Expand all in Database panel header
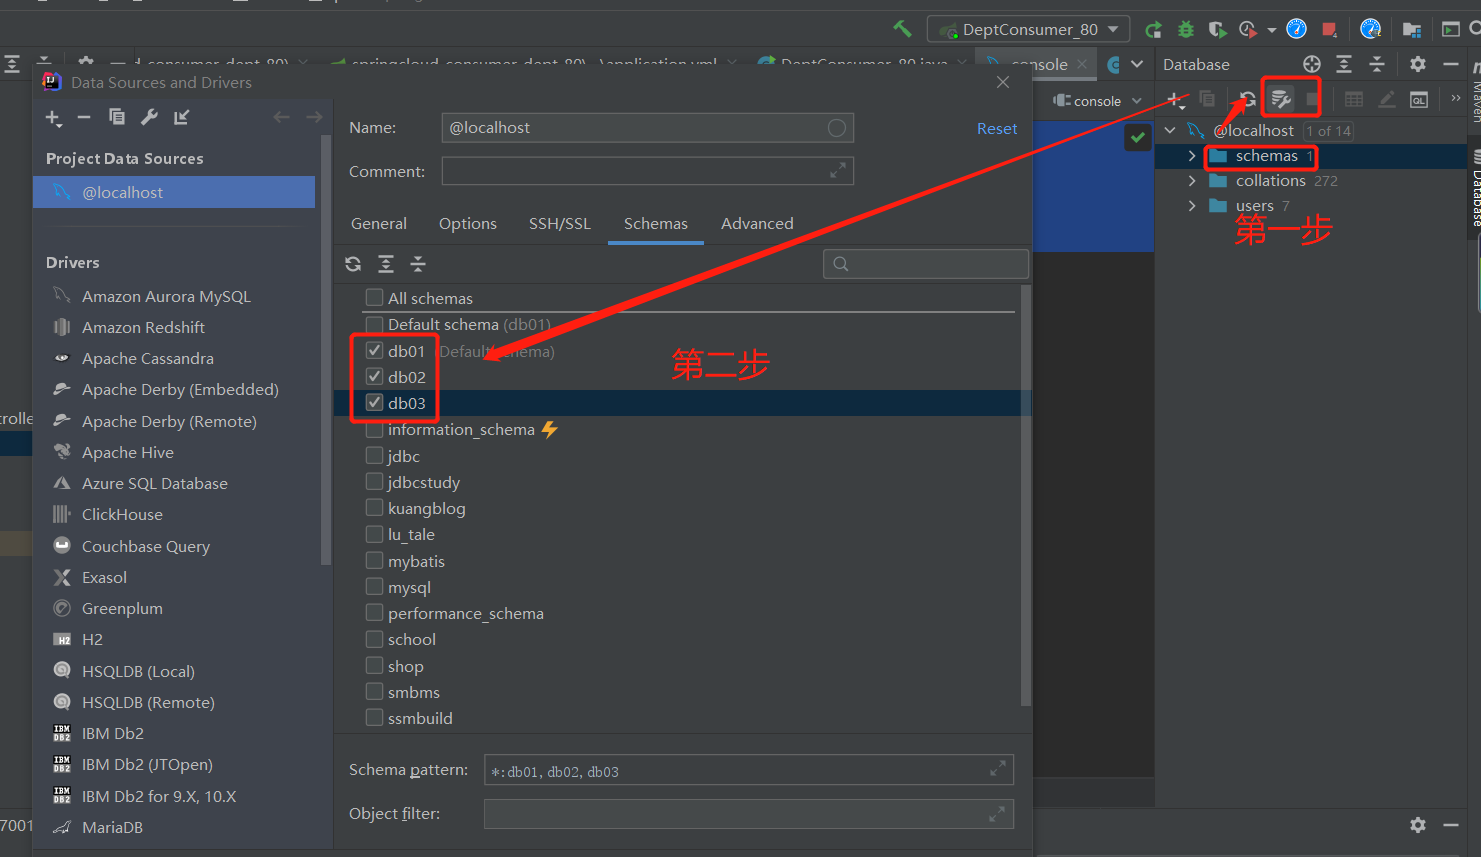The image size is (1481, 857). click(x=1344, y=64)
